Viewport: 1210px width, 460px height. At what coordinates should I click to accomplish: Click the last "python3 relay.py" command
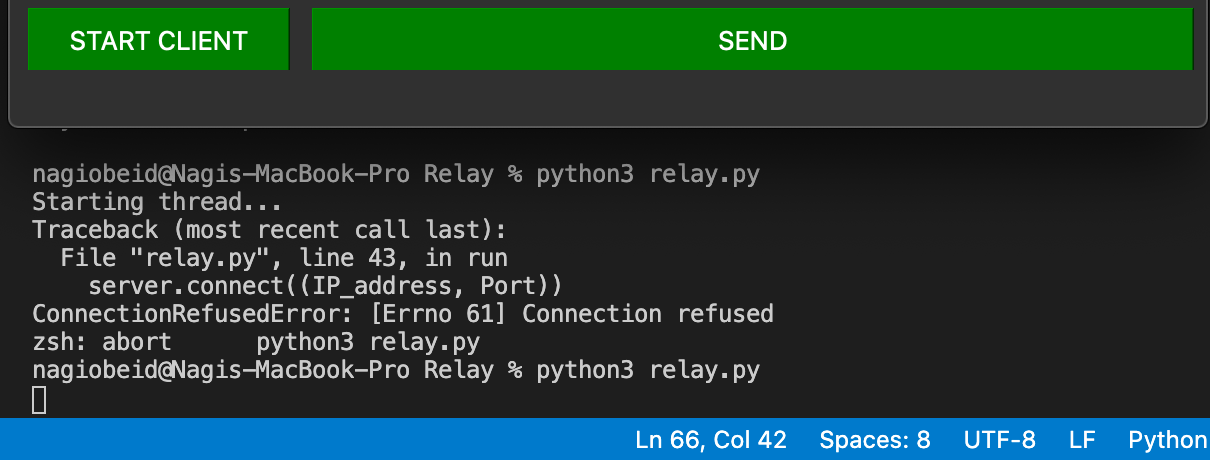[x=648, y=371]
